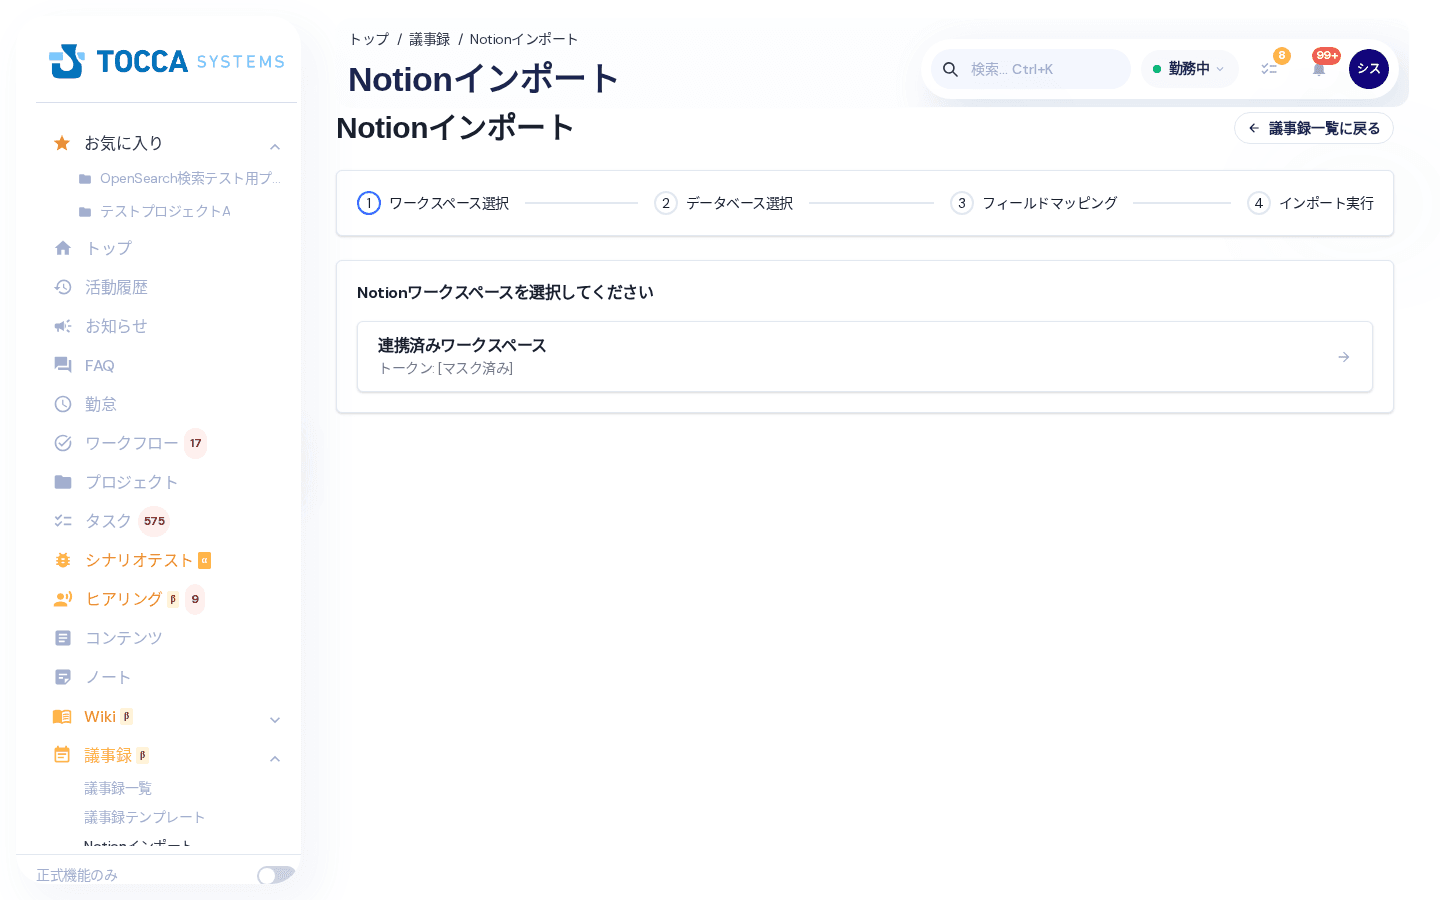Open 勤怠 in the sidebar
Image resolution: width=1440 pixels, height=900 pixels.
pos(101,404)
